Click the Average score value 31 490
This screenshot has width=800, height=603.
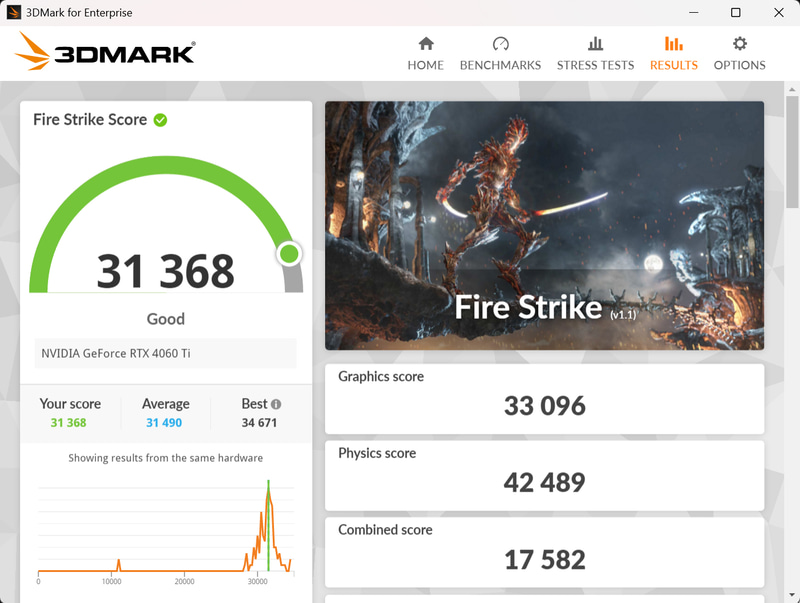164,422
